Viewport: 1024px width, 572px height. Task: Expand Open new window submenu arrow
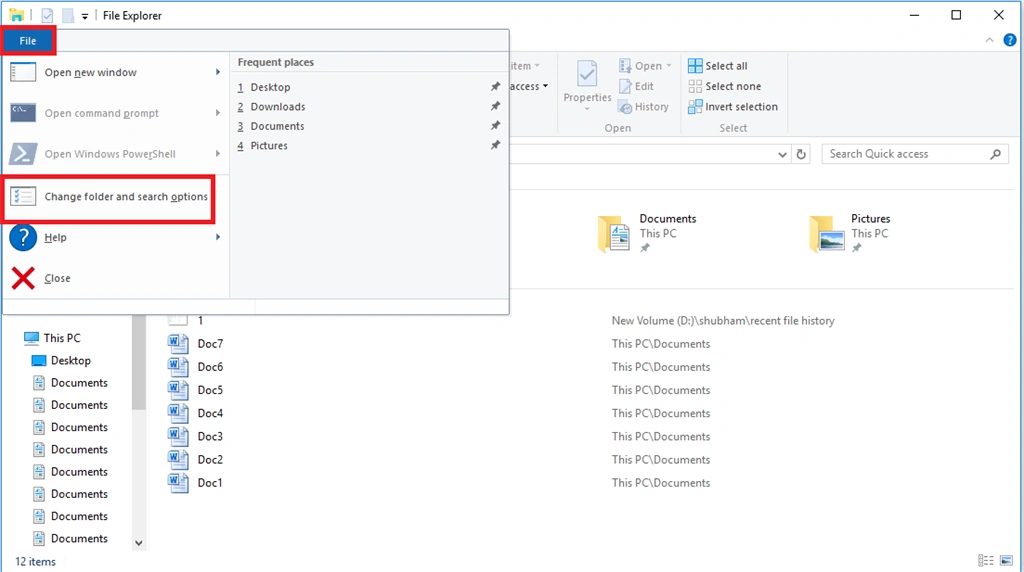point(218,72)
